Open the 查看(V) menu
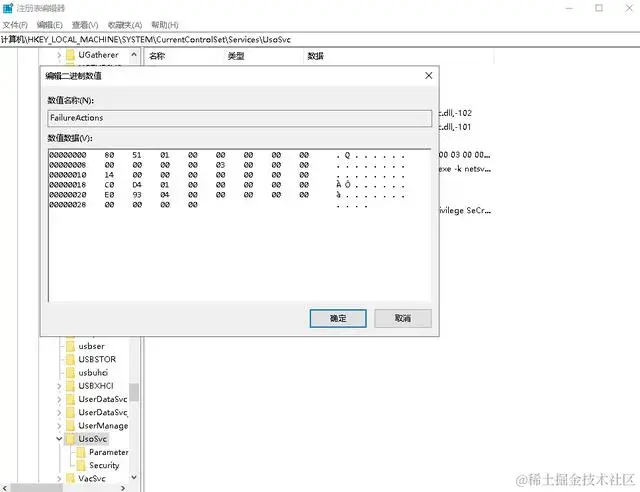640x492 pixels. click(x=85, y=25)
